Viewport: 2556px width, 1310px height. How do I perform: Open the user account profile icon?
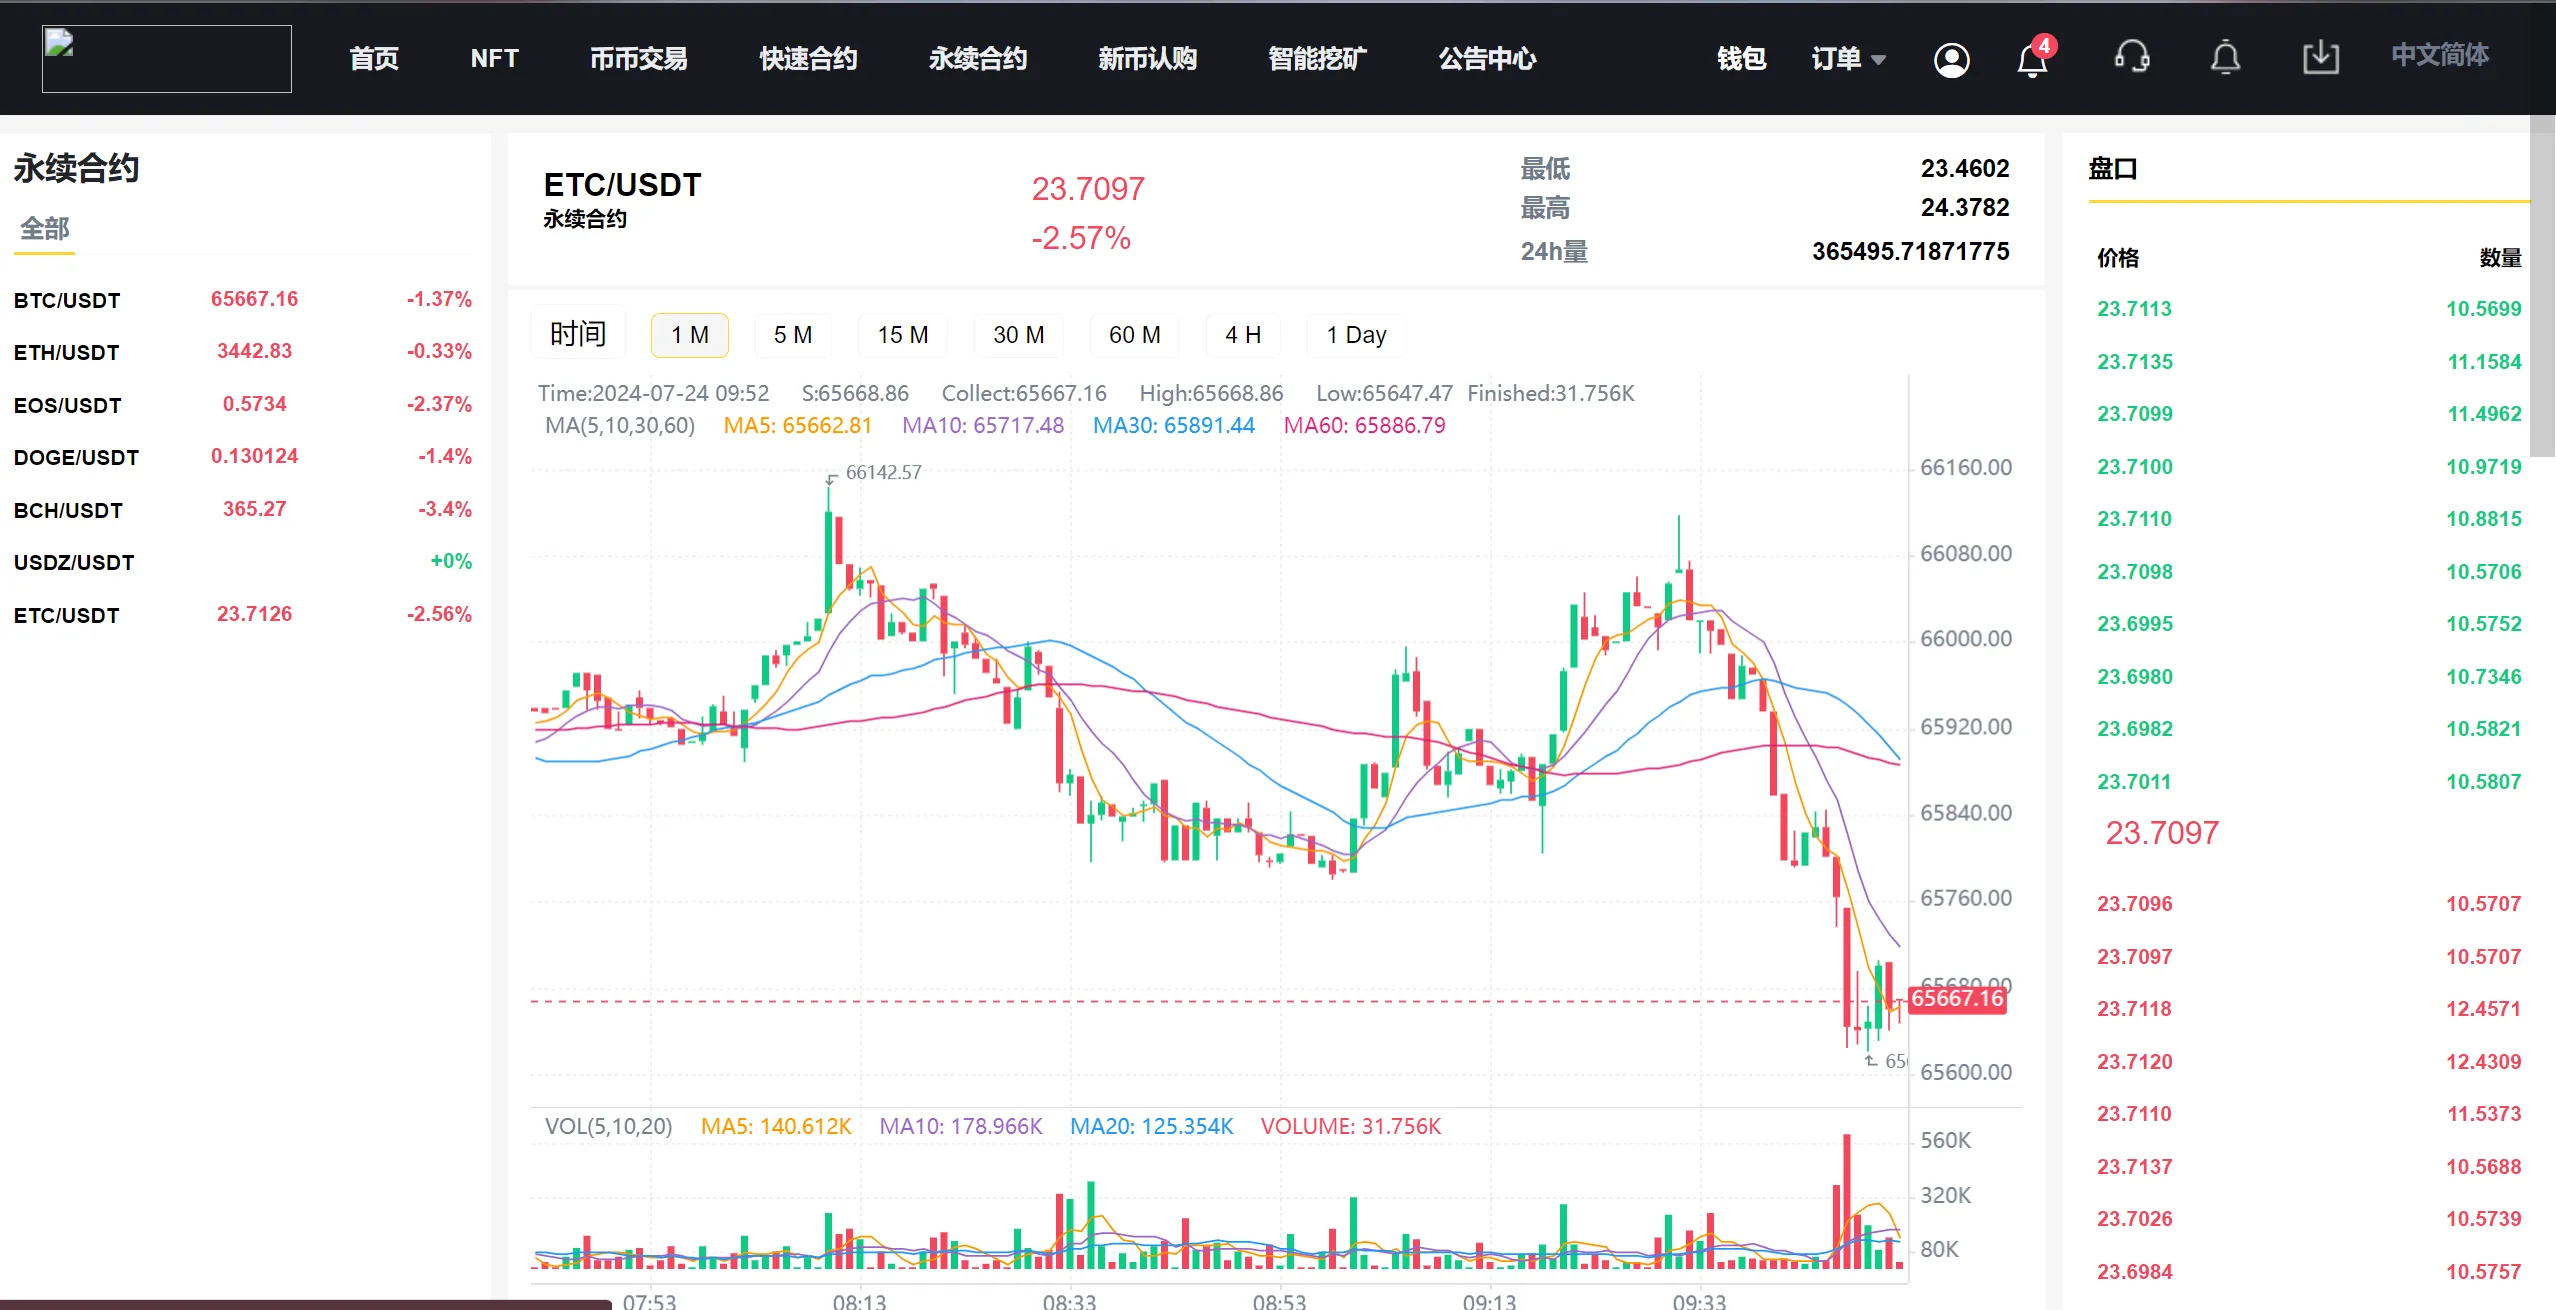[1951, 60]
